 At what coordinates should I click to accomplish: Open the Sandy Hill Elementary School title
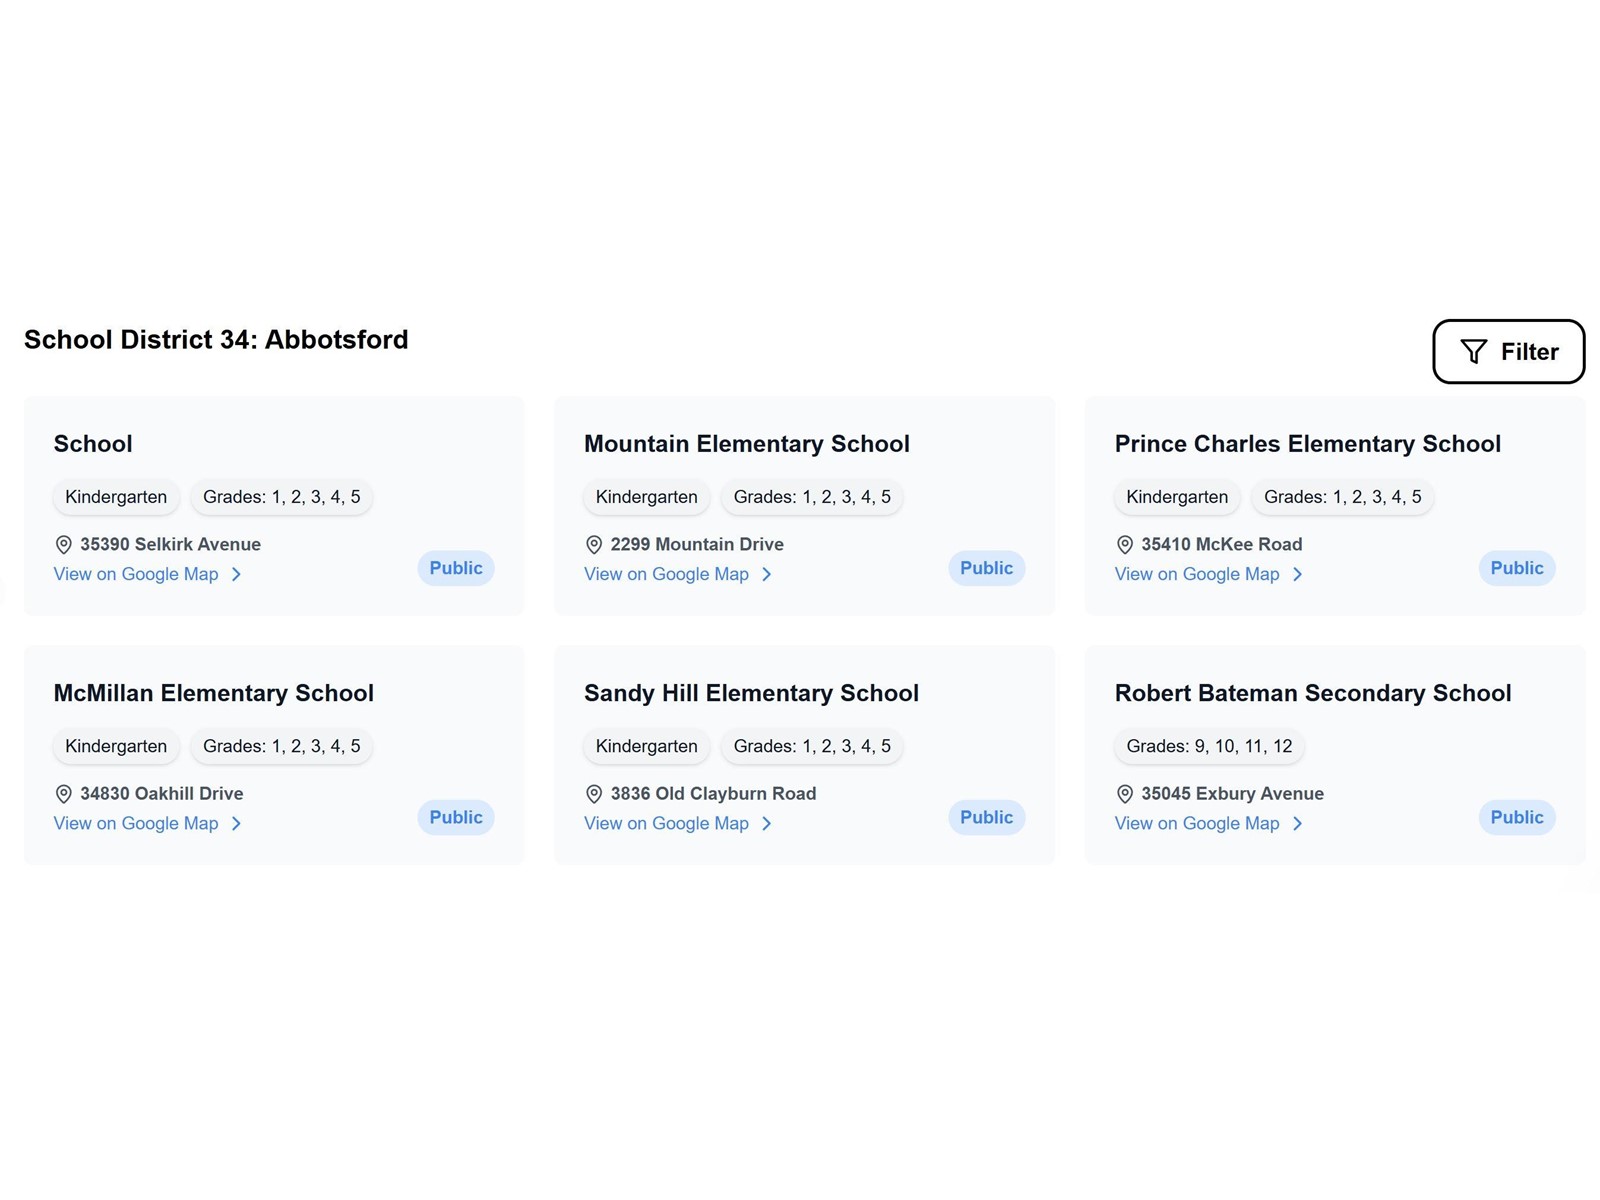coord(751,693)
